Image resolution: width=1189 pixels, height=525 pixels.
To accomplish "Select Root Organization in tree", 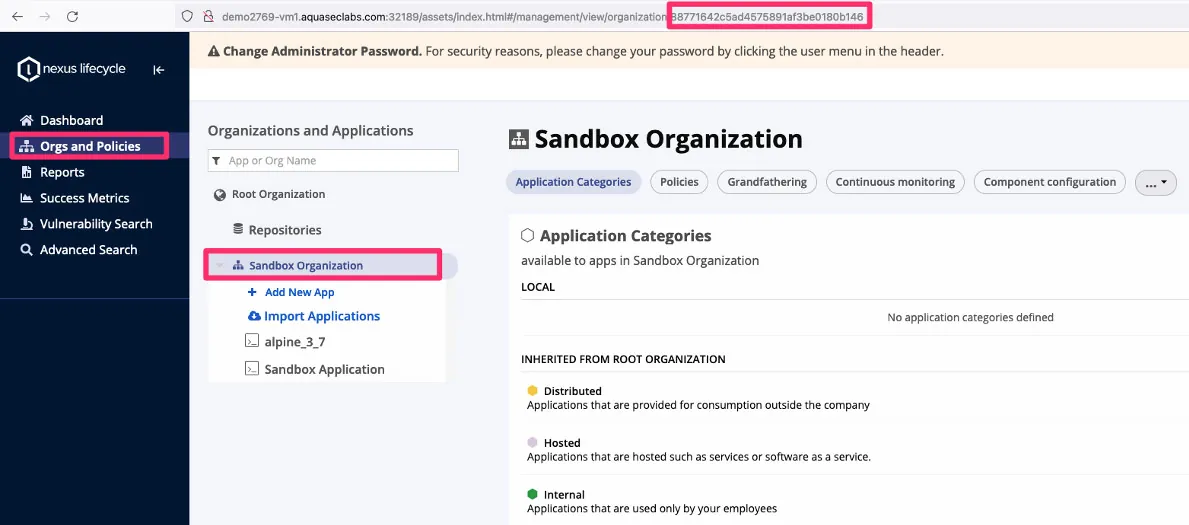I will pyautogui.click(x=278, y=194).
